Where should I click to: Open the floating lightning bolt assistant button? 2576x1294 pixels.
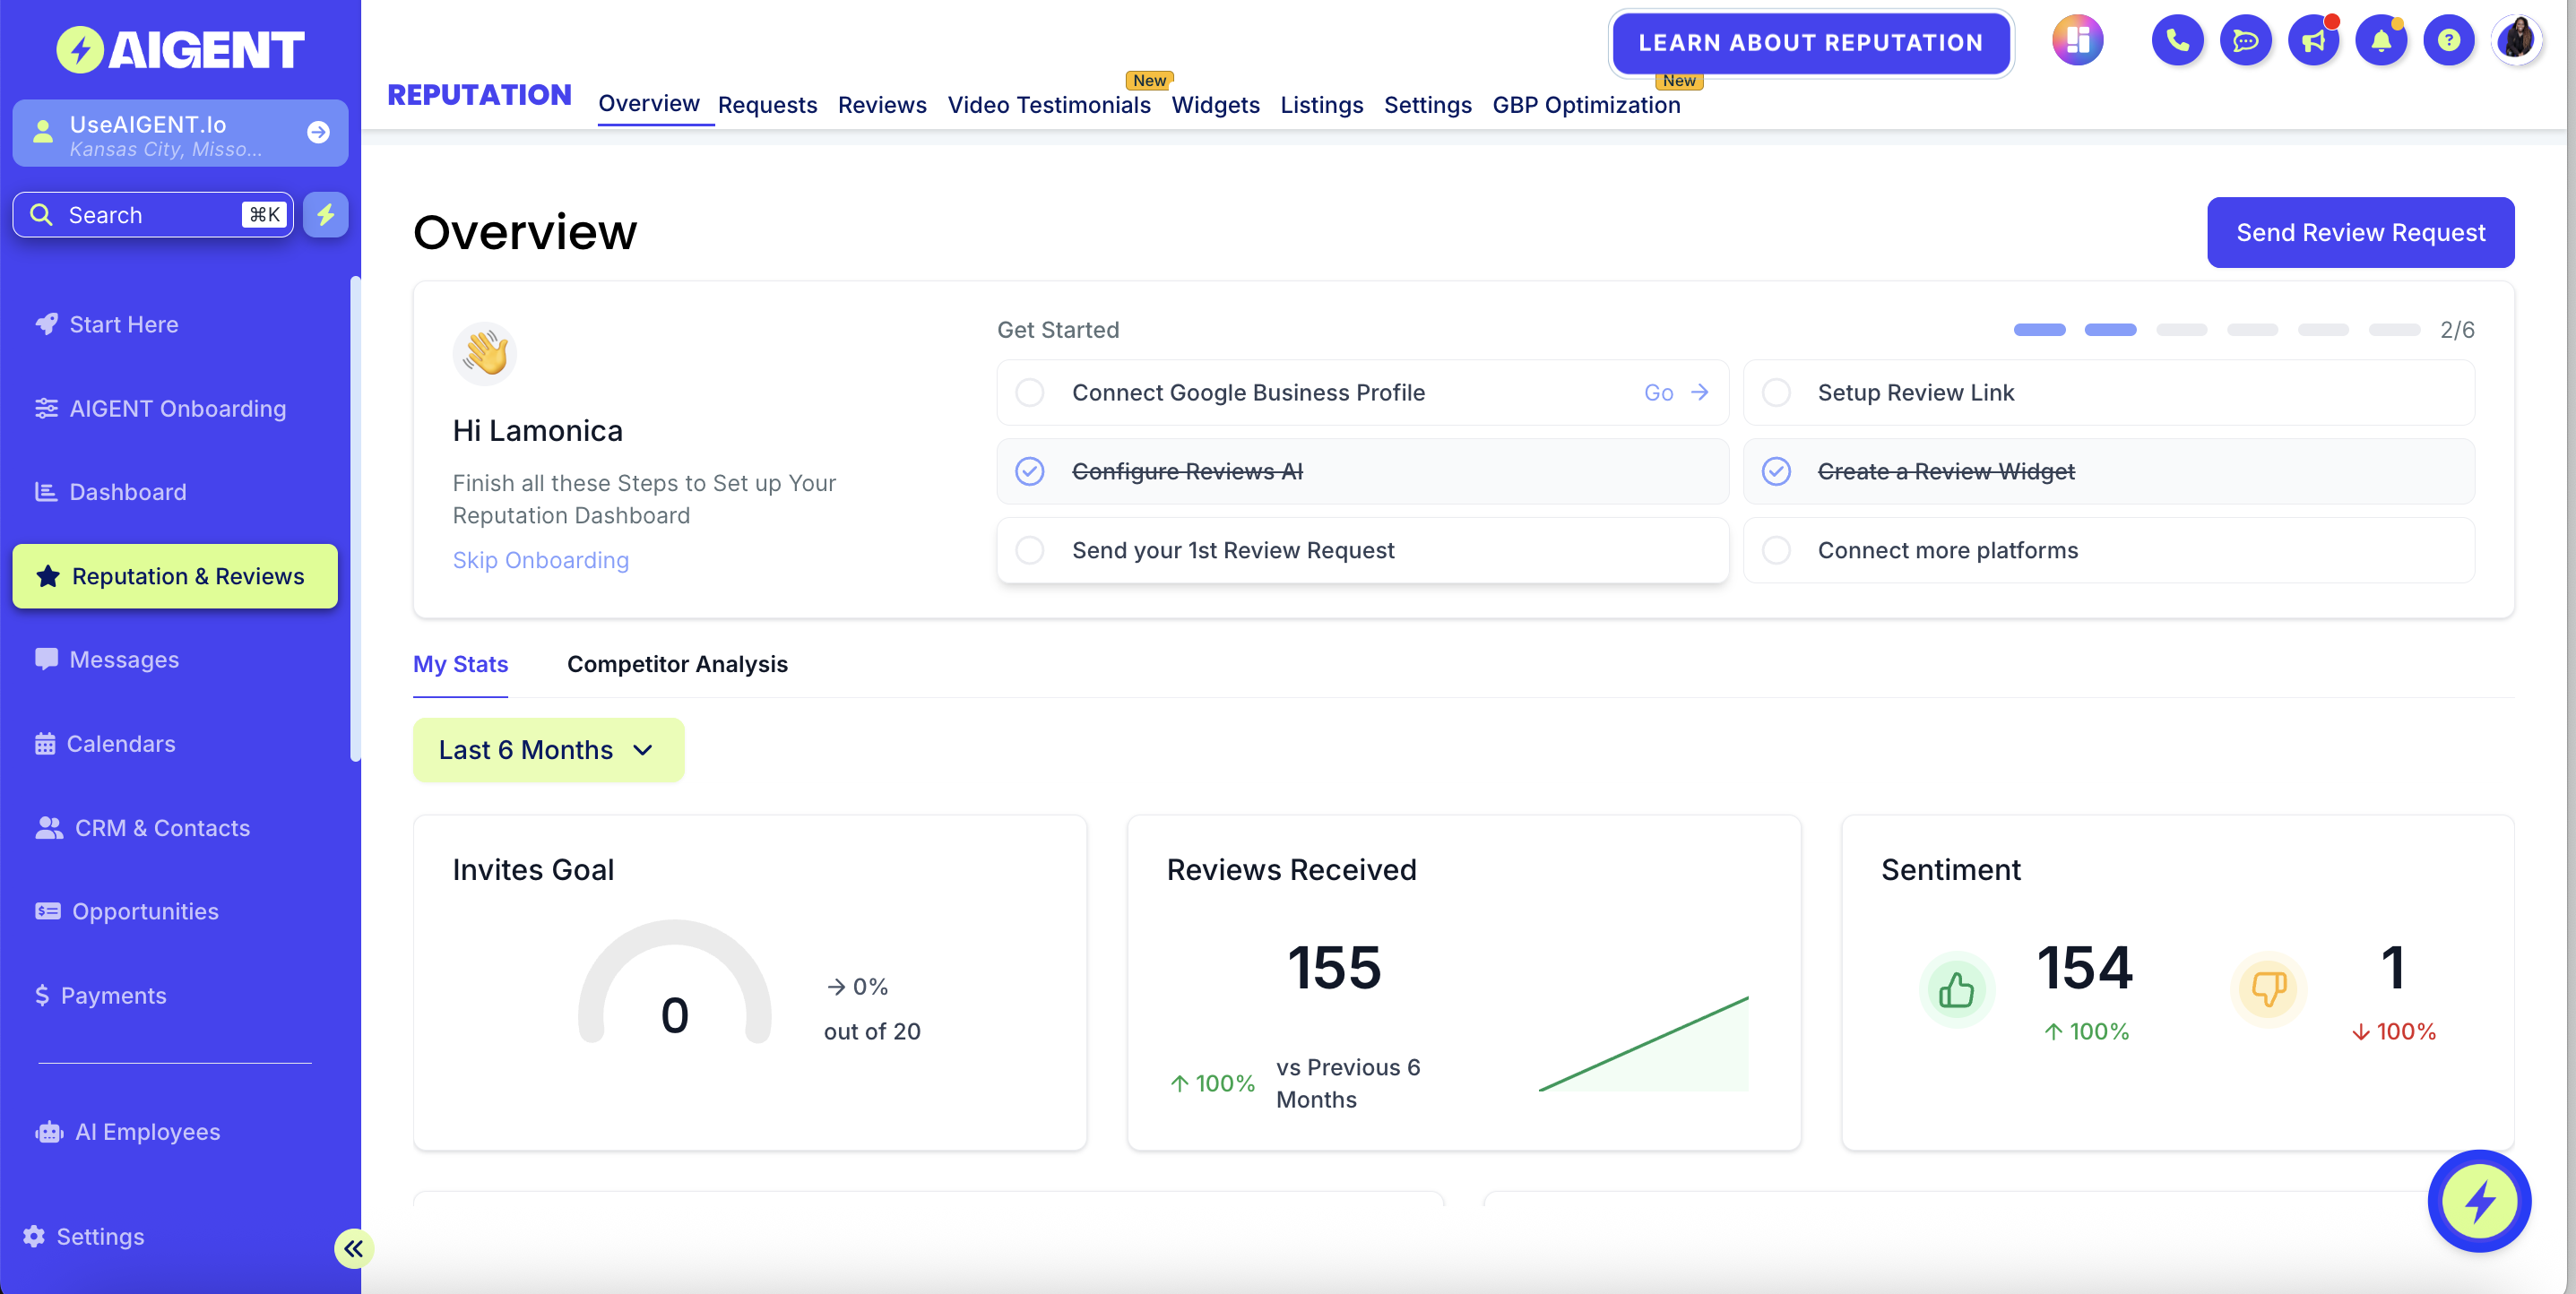(2478, 1201)
